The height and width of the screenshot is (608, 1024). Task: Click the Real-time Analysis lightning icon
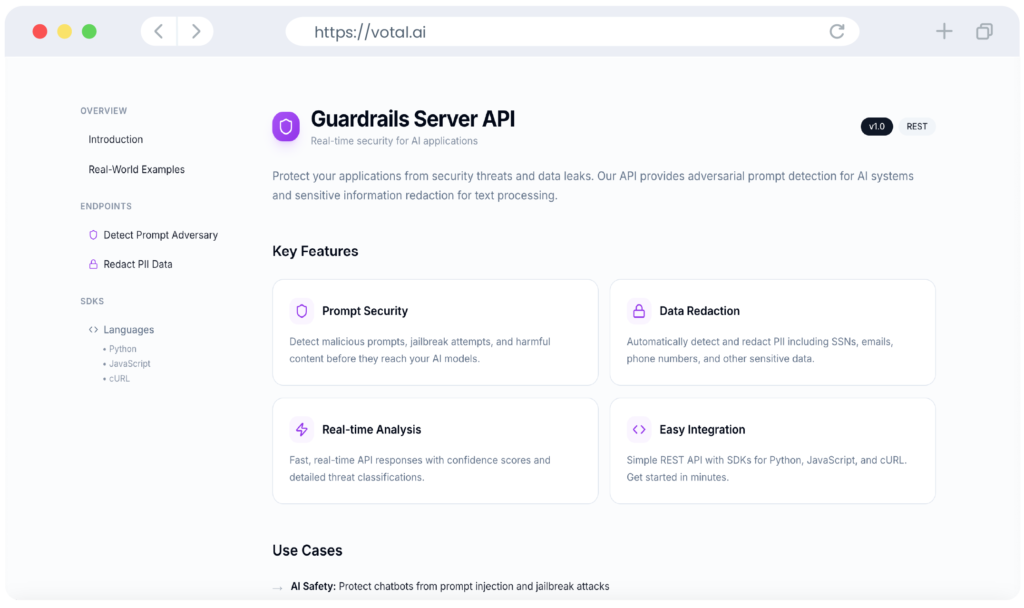click(299, 429)
